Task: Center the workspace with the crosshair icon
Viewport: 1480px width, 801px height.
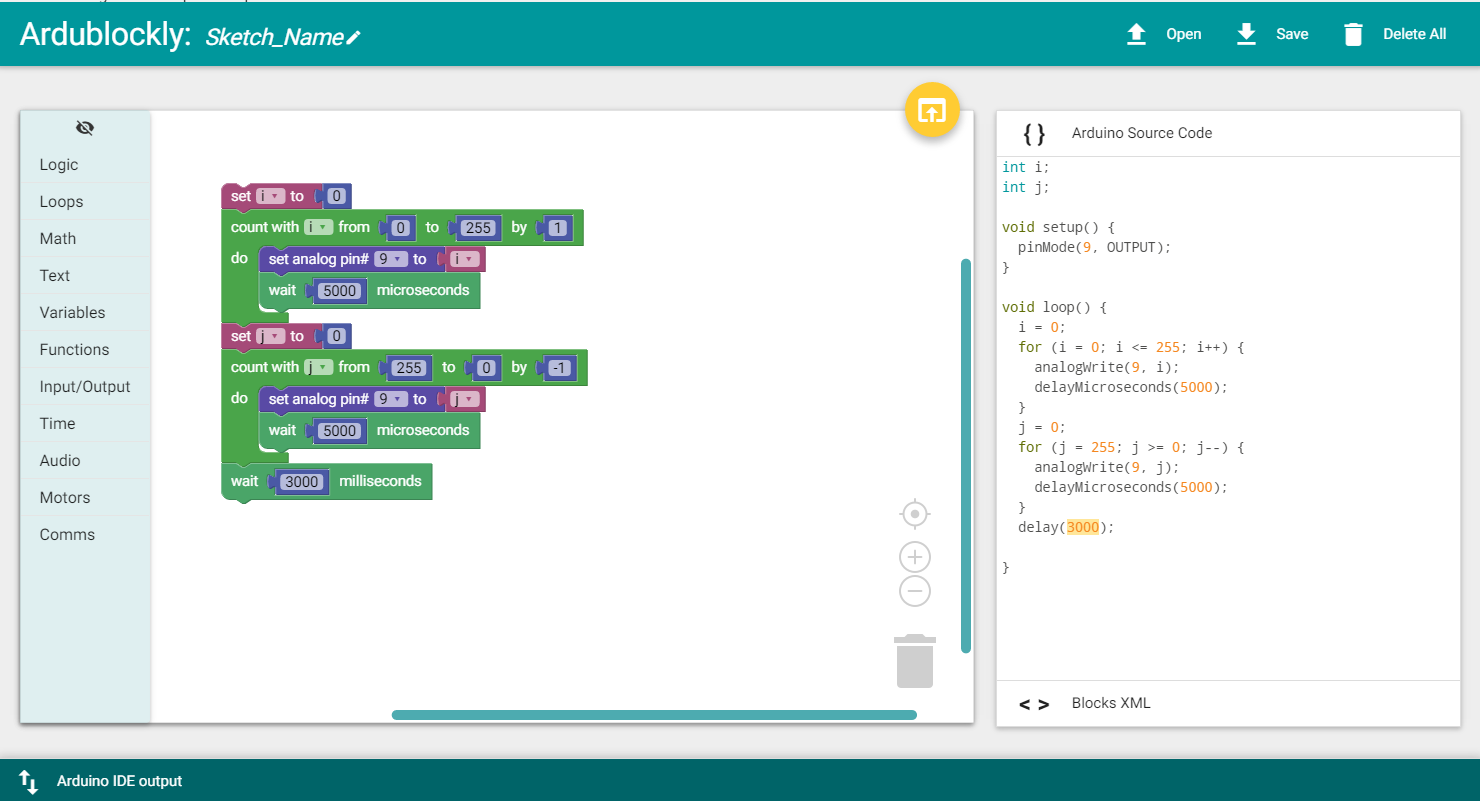Action: 915,514
